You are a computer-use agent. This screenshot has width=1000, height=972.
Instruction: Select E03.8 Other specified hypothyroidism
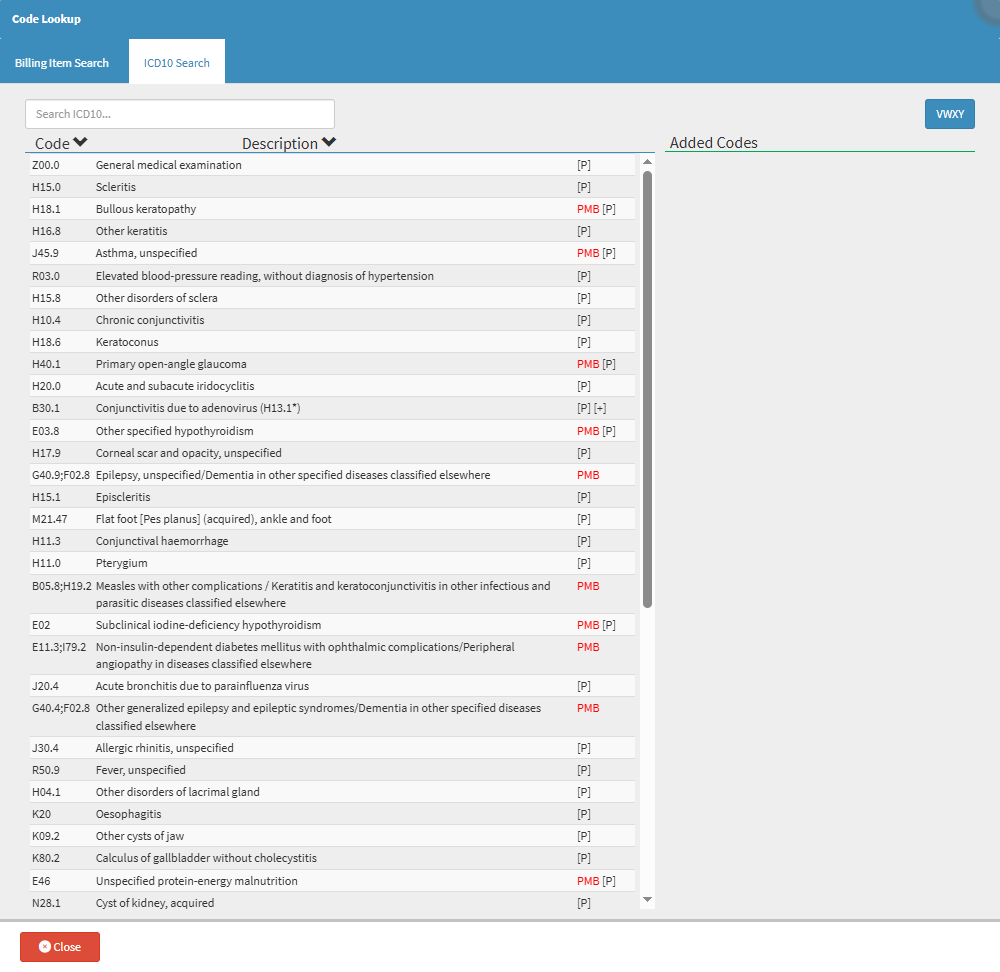coord(332,431)
